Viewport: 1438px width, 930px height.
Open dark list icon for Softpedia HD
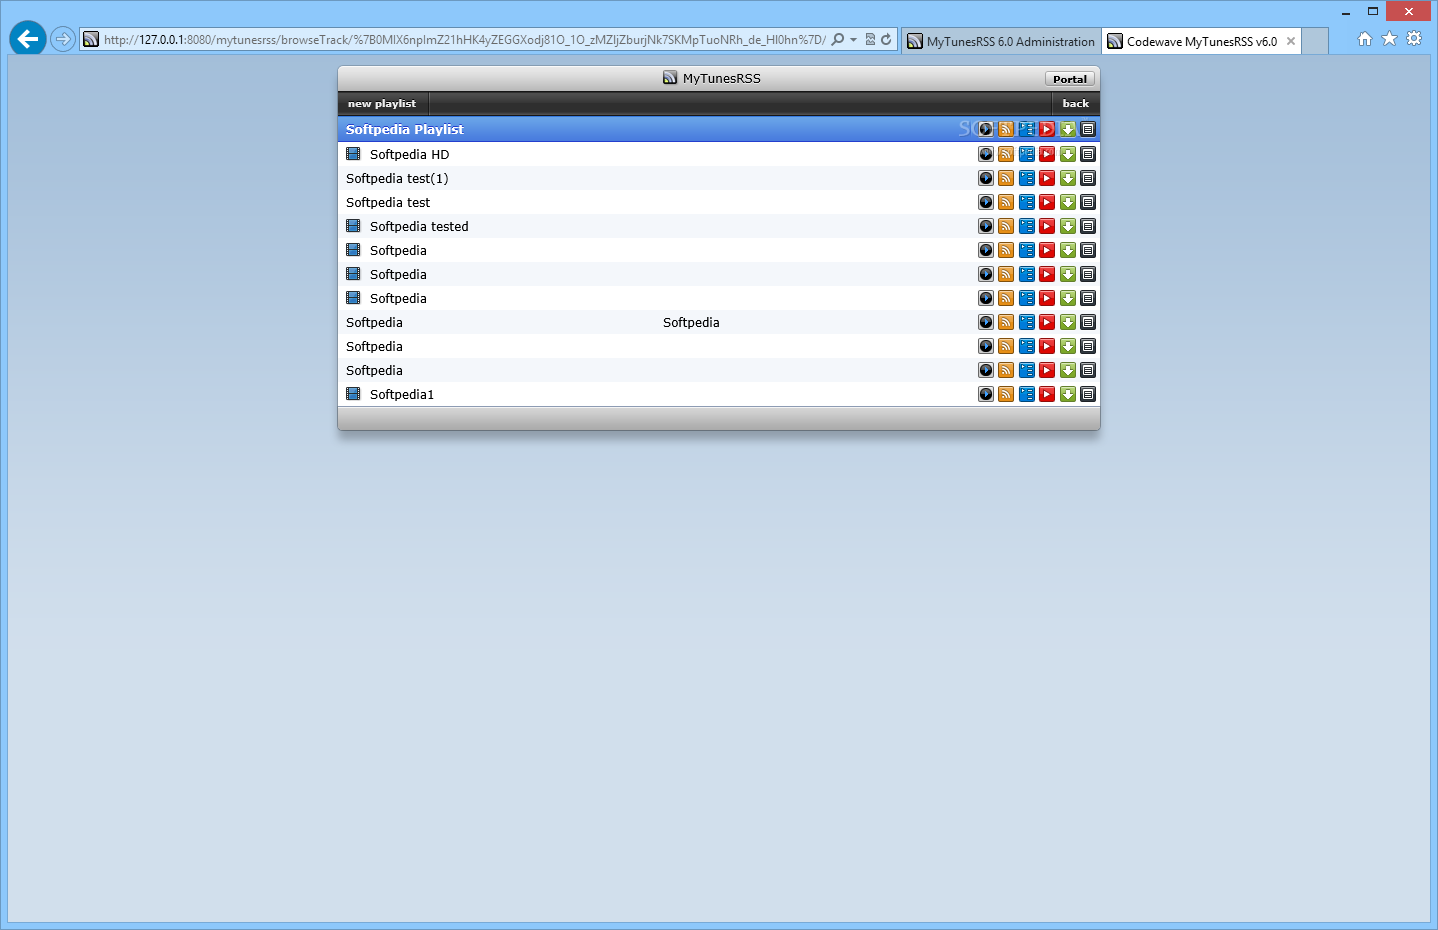point(1088,154)
